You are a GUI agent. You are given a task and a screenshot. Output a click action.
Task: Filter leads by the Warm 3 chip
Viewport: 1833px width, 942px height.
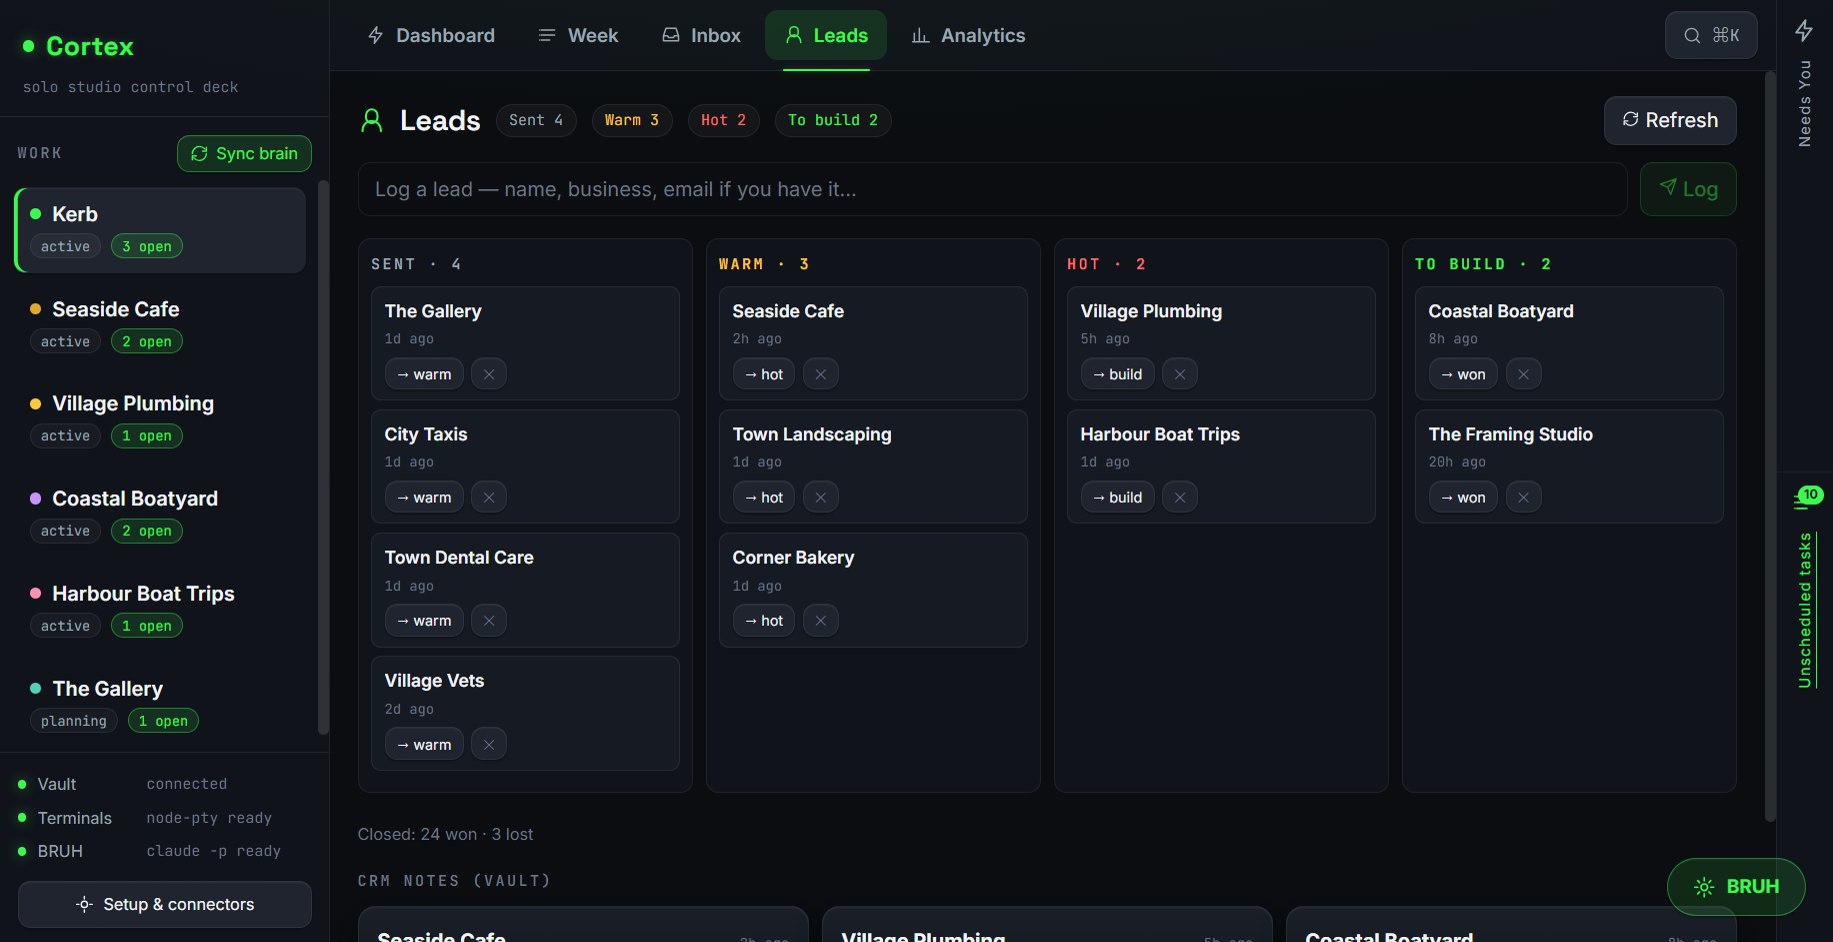pos(632,120)
